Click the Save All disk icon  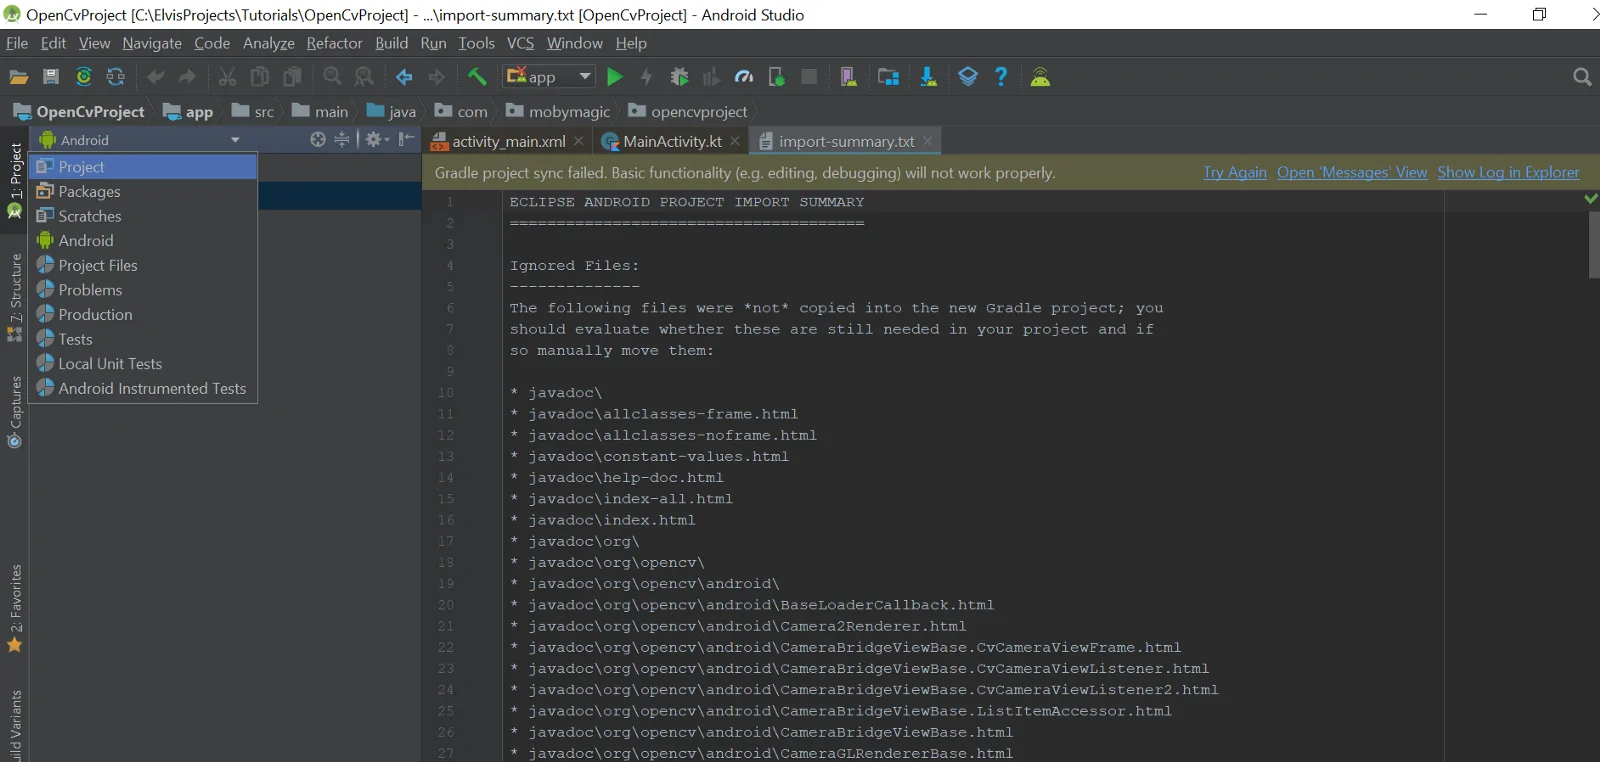pos(51,77)
